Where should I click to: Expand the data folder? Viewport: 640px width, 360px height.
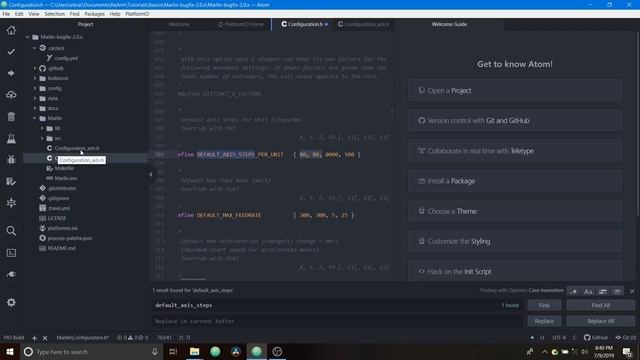(35, 98)
